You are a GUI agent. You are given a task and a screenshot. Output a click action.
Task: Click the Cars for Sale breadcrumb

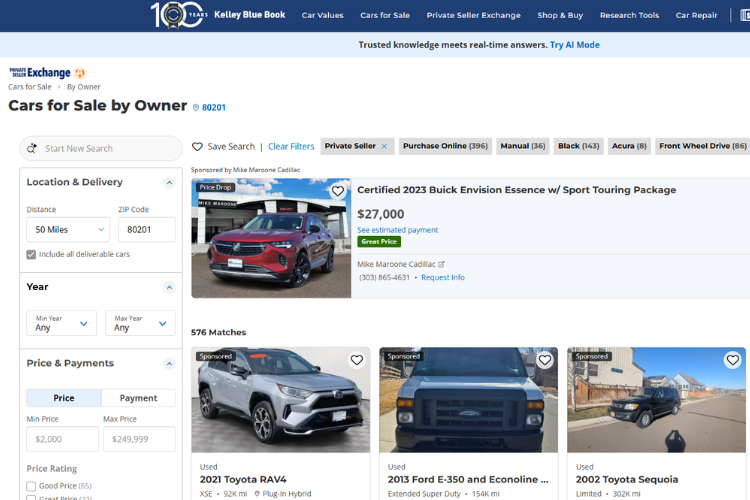click(x=30, y=87)
